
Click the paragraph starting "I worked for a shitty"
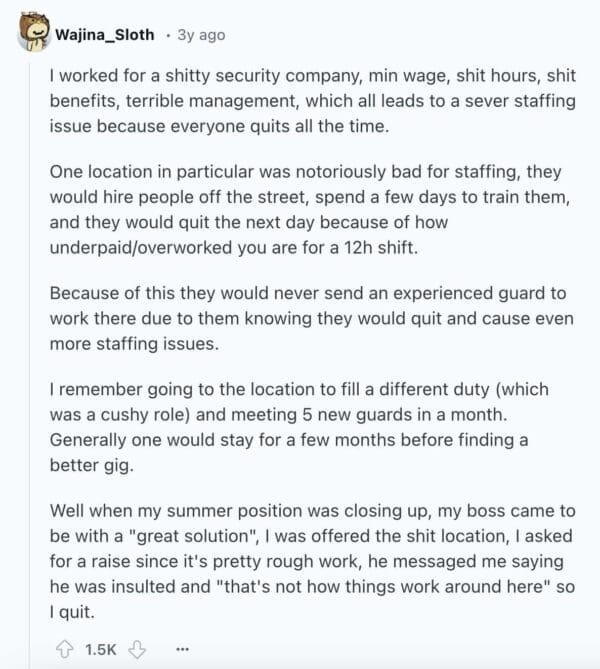tap(299, 100)
